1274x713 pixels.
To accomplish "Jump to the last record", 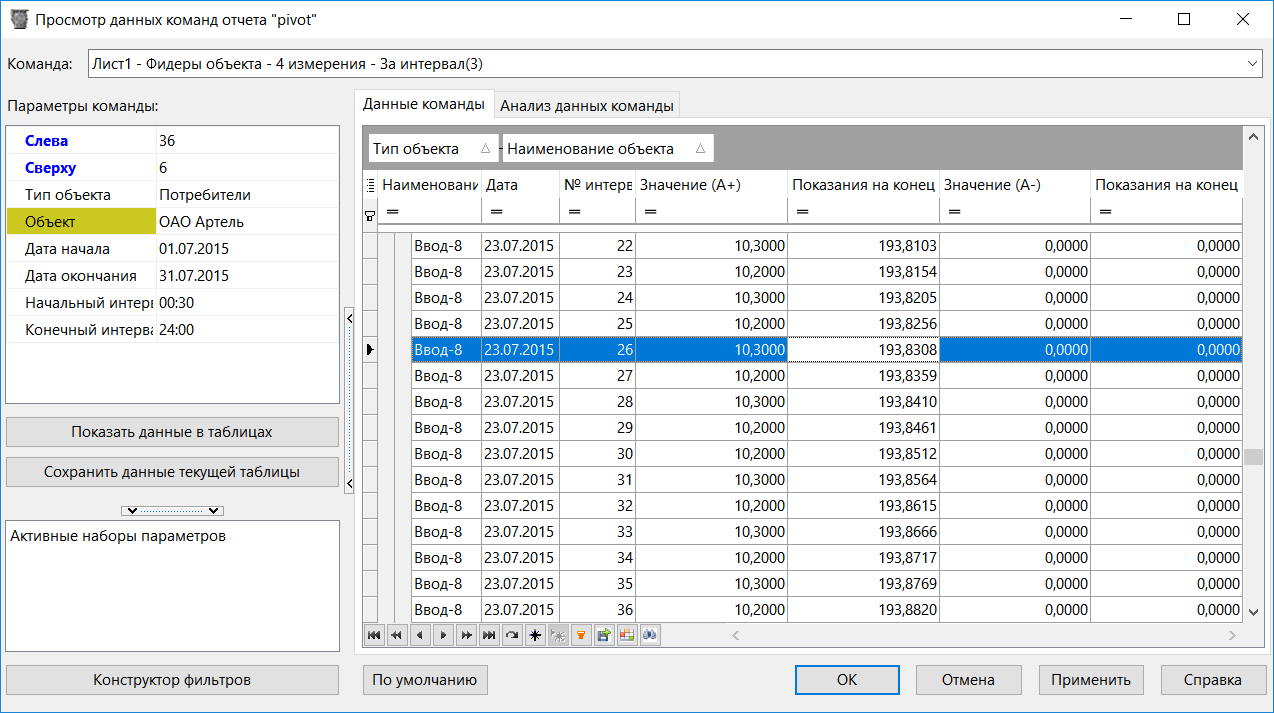I will click(490, 635).
